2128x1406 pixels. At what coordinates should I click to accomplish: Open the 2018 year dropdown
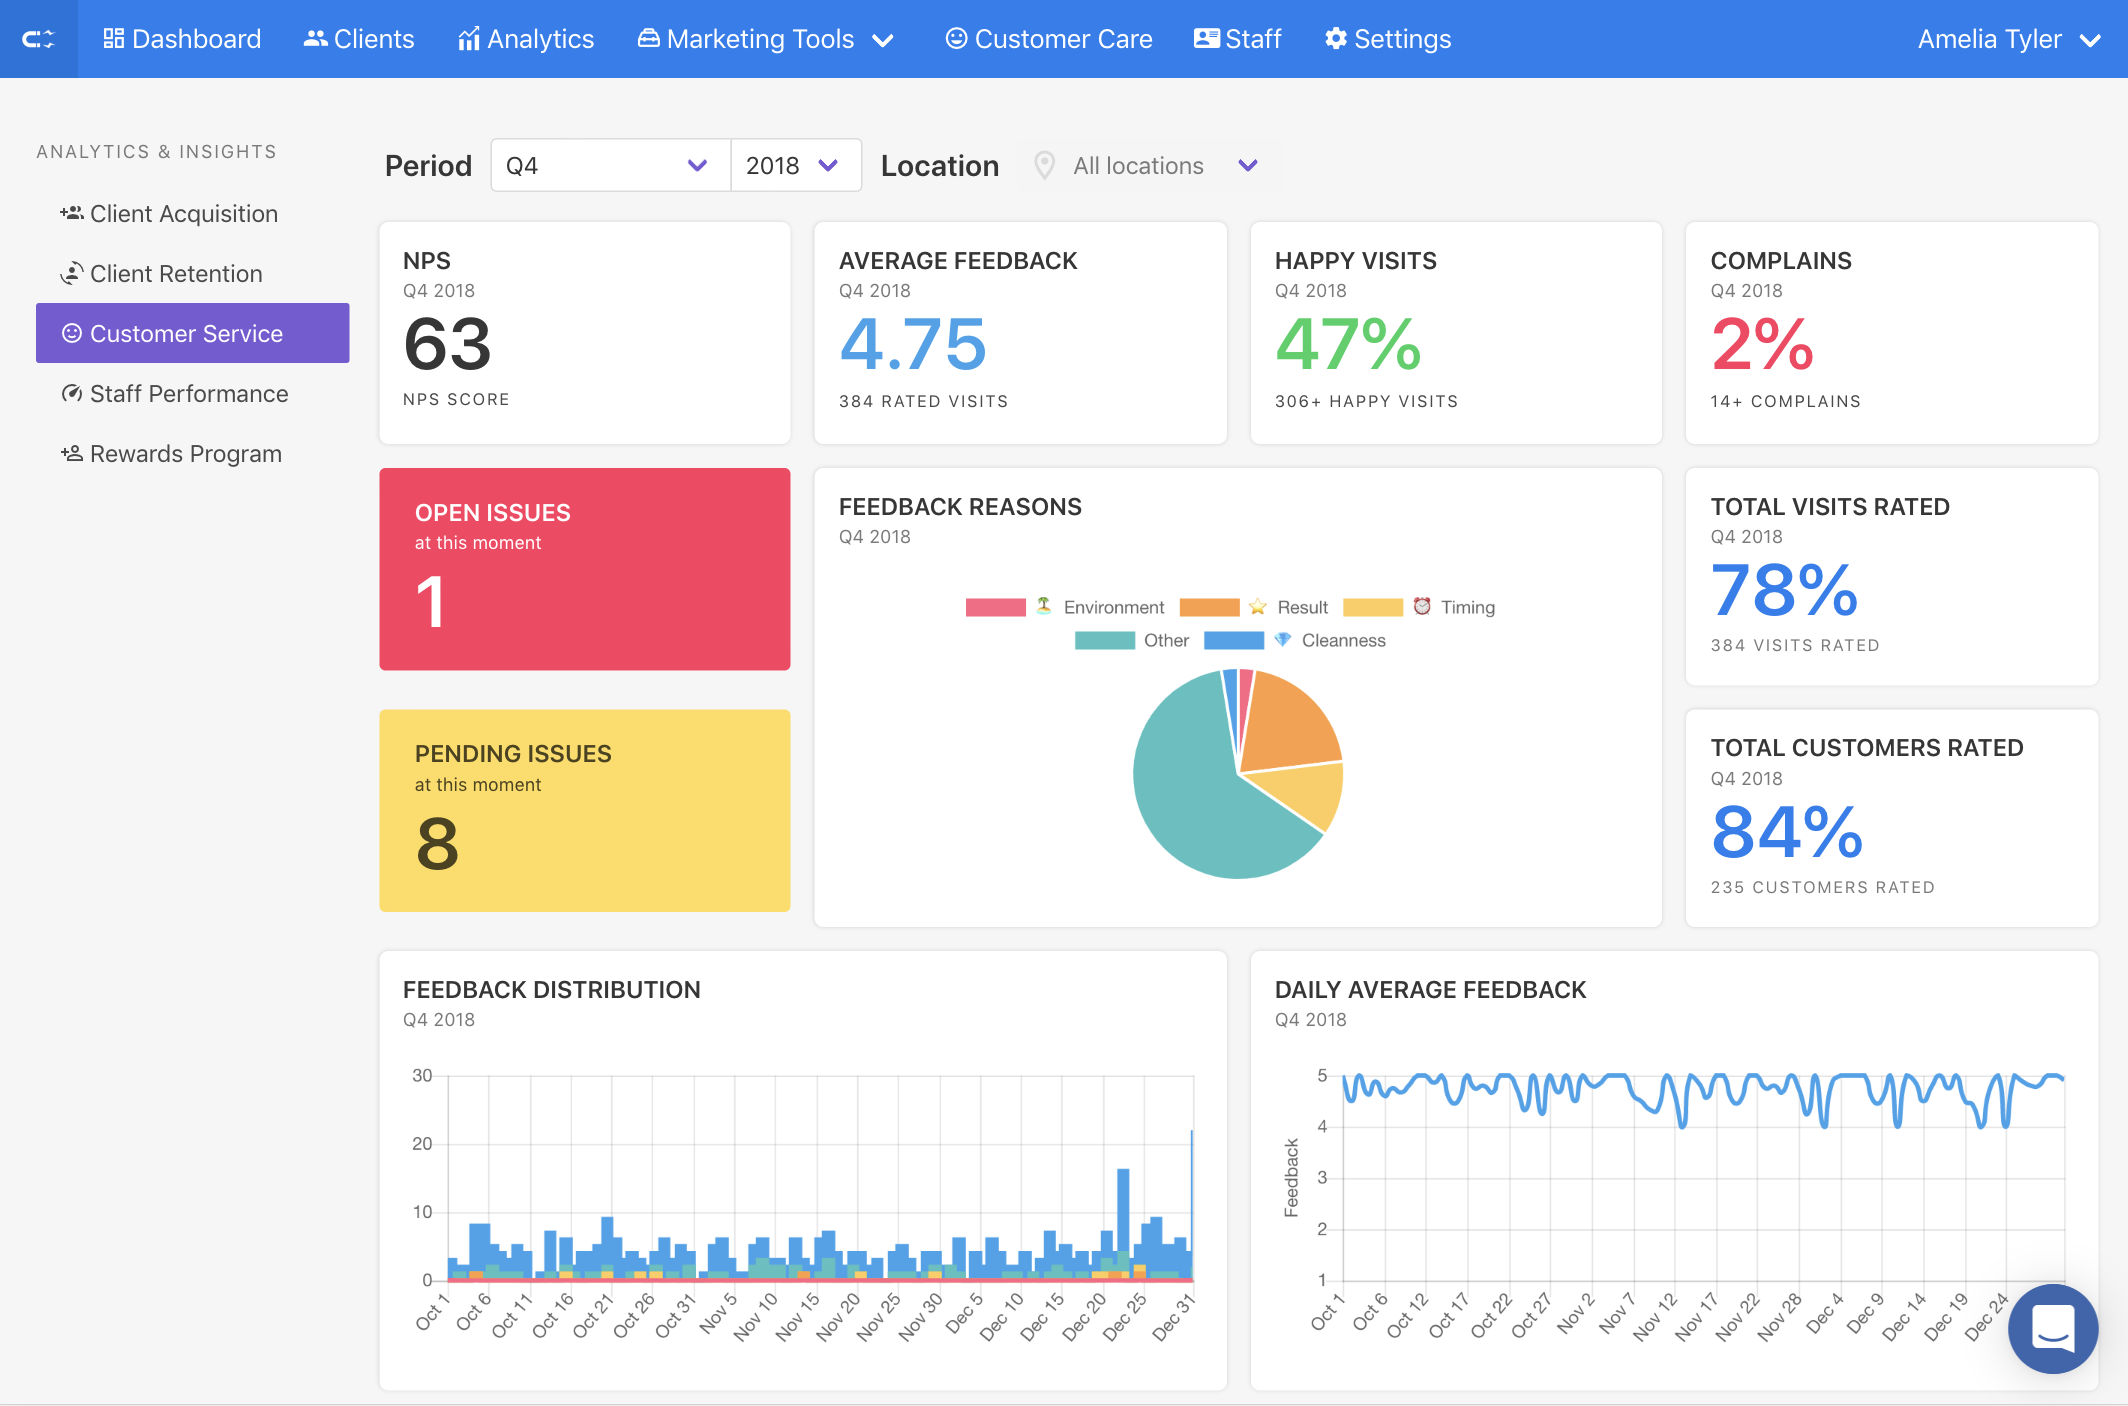tap(795, 166)
